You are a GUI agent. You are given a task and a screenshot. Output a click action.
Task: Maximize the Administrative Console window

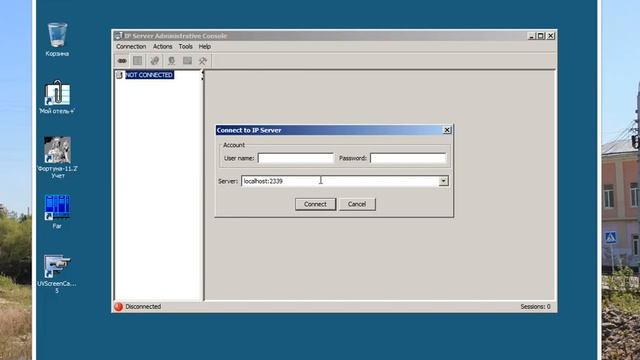(x=541, y=36)
